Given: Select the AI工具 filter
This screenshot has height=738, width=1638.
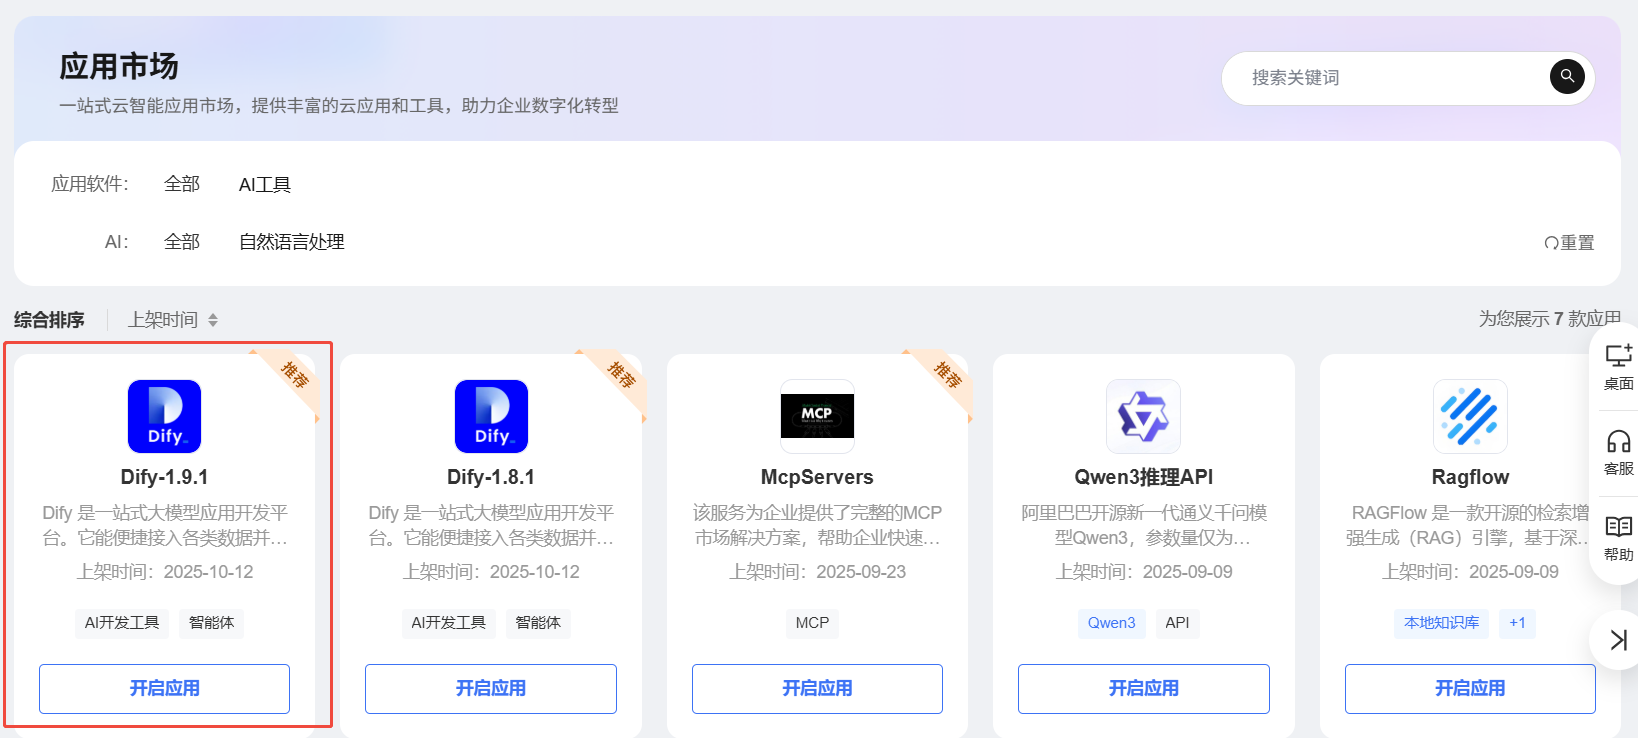Looking at the screenshot, I should pos(265,185).
